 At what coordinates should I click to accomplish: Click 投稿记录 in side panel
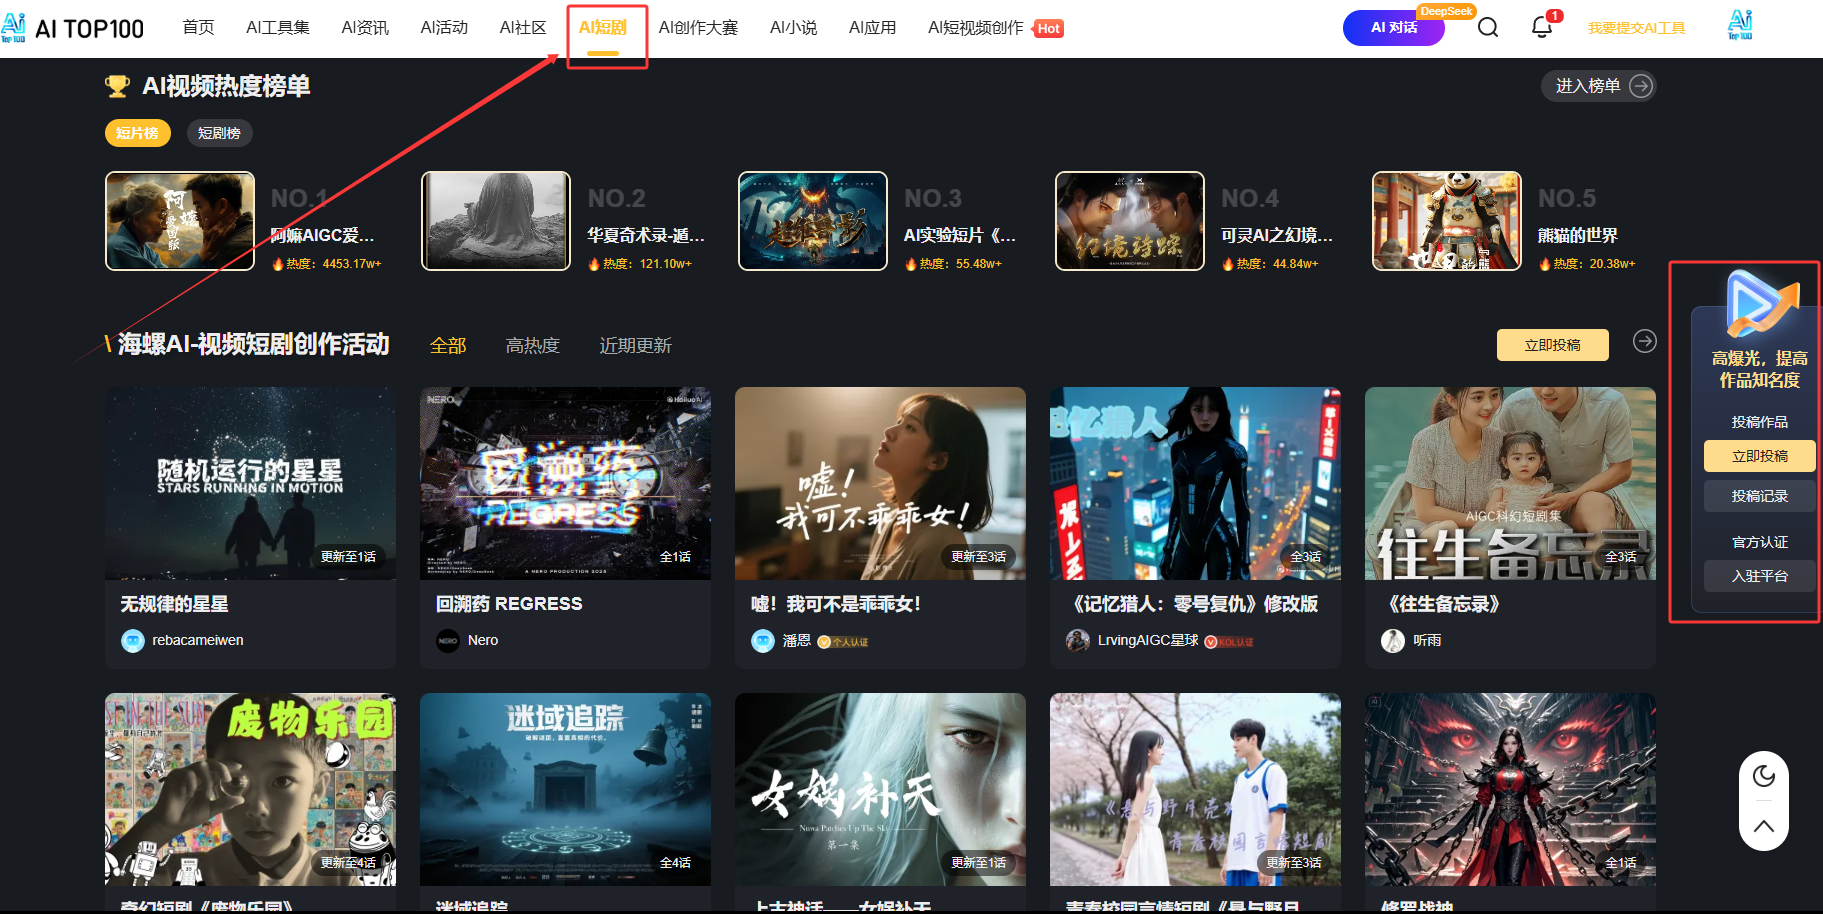(1760, 496)
